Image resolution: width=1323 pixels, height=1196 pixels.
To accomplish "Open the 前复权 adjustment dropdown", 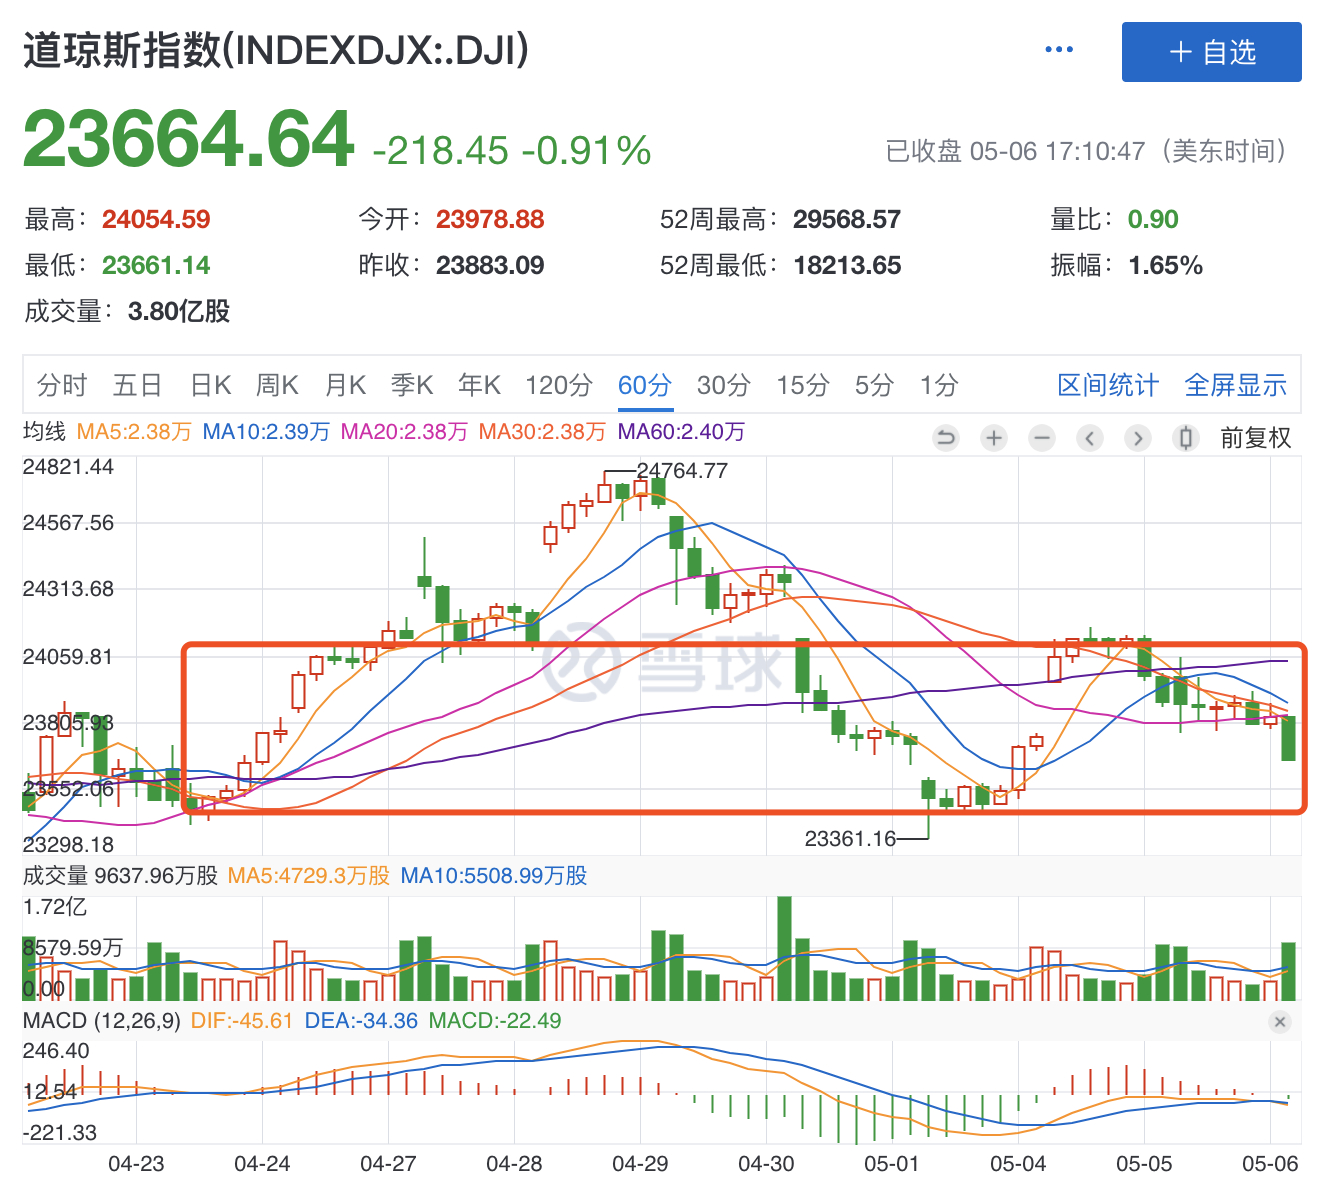I will [x=1256, y=438].
